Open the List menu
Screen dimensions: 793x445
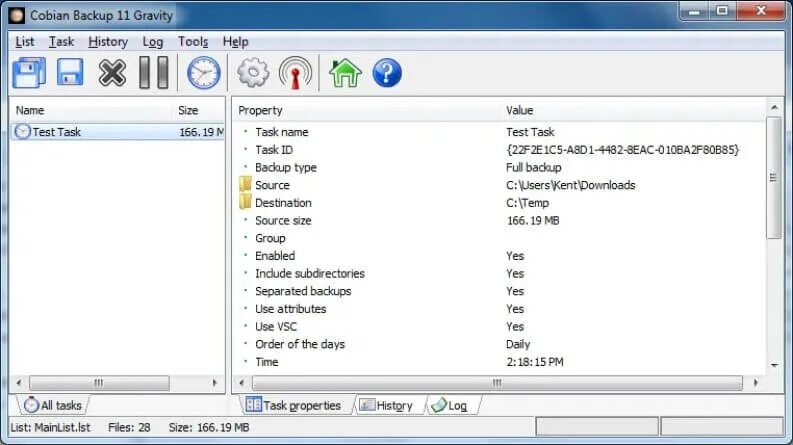tap(25, 41)
